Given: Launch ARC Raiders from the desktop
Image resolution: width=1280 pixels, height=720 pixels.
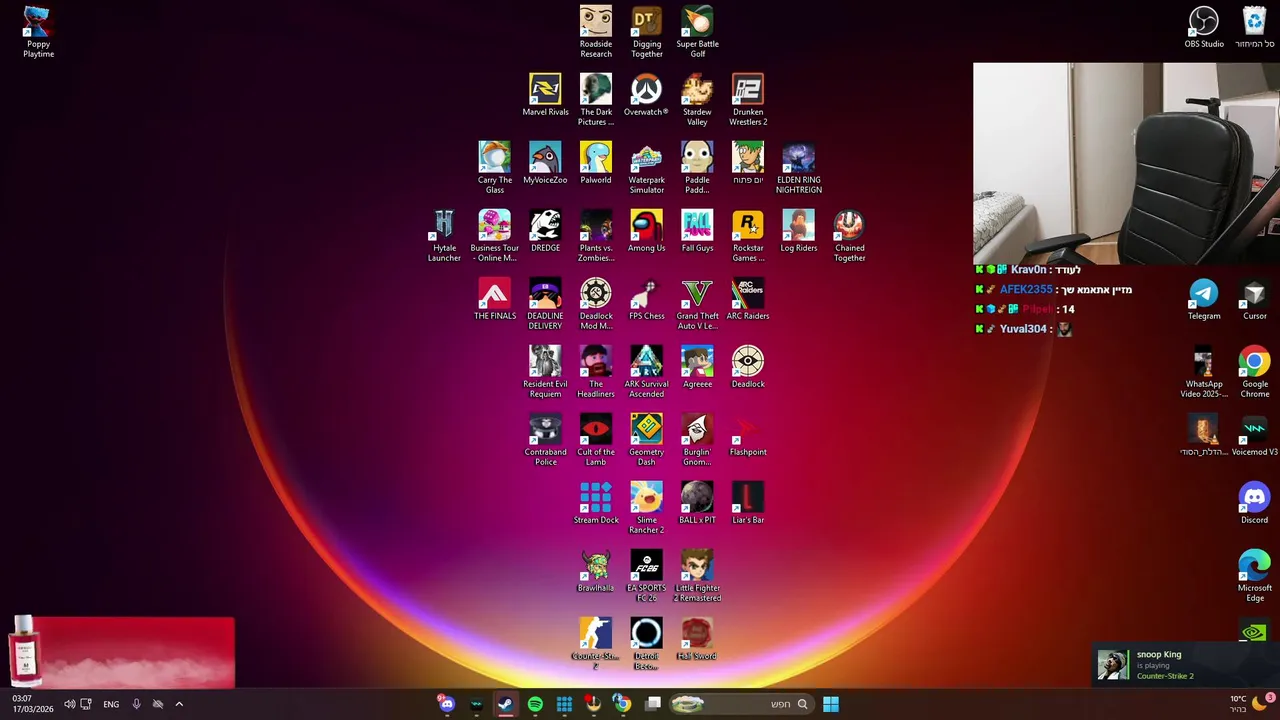Looking at the screenshot, I should pos(748,299).
